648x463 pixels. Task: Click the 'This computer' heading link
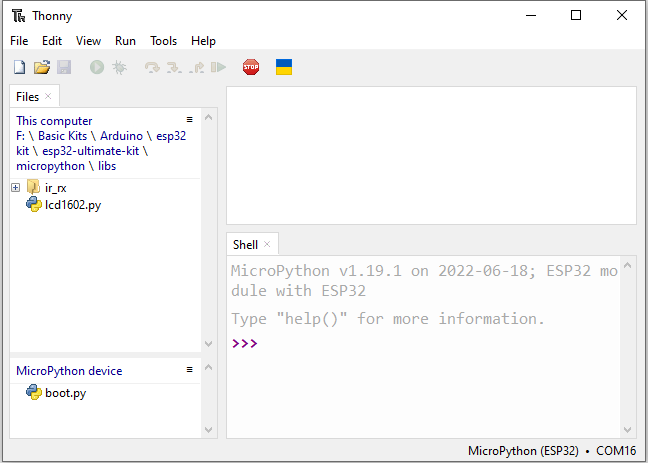point(54,121)
